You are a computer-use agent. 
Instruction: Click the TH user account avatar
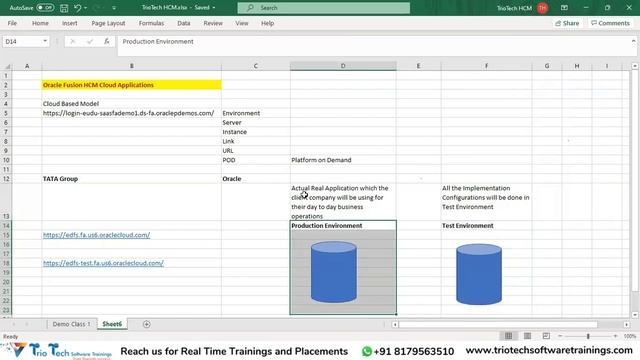click(542, 8)
